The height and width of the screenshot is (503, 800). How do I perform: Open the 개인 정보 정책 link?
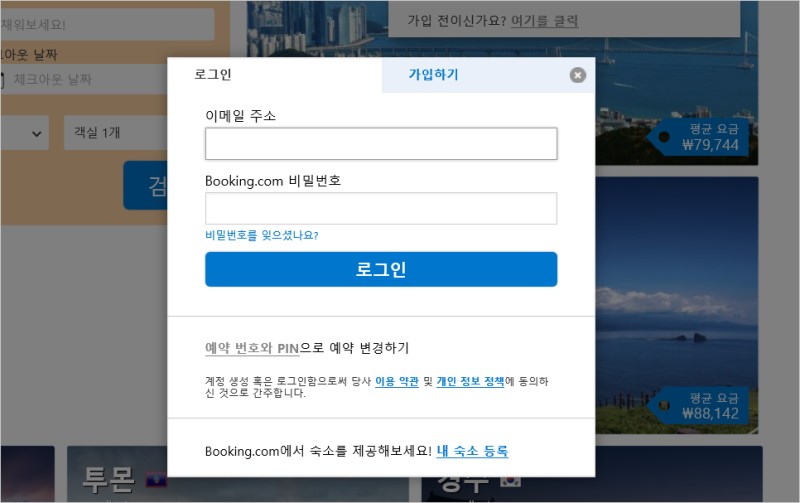470,381
